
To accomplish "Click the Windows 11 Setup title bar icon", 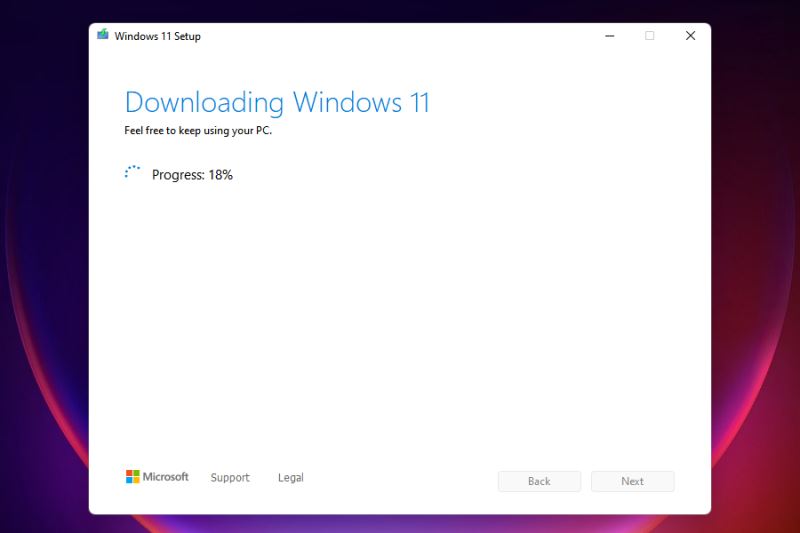I will coord(102,35).
